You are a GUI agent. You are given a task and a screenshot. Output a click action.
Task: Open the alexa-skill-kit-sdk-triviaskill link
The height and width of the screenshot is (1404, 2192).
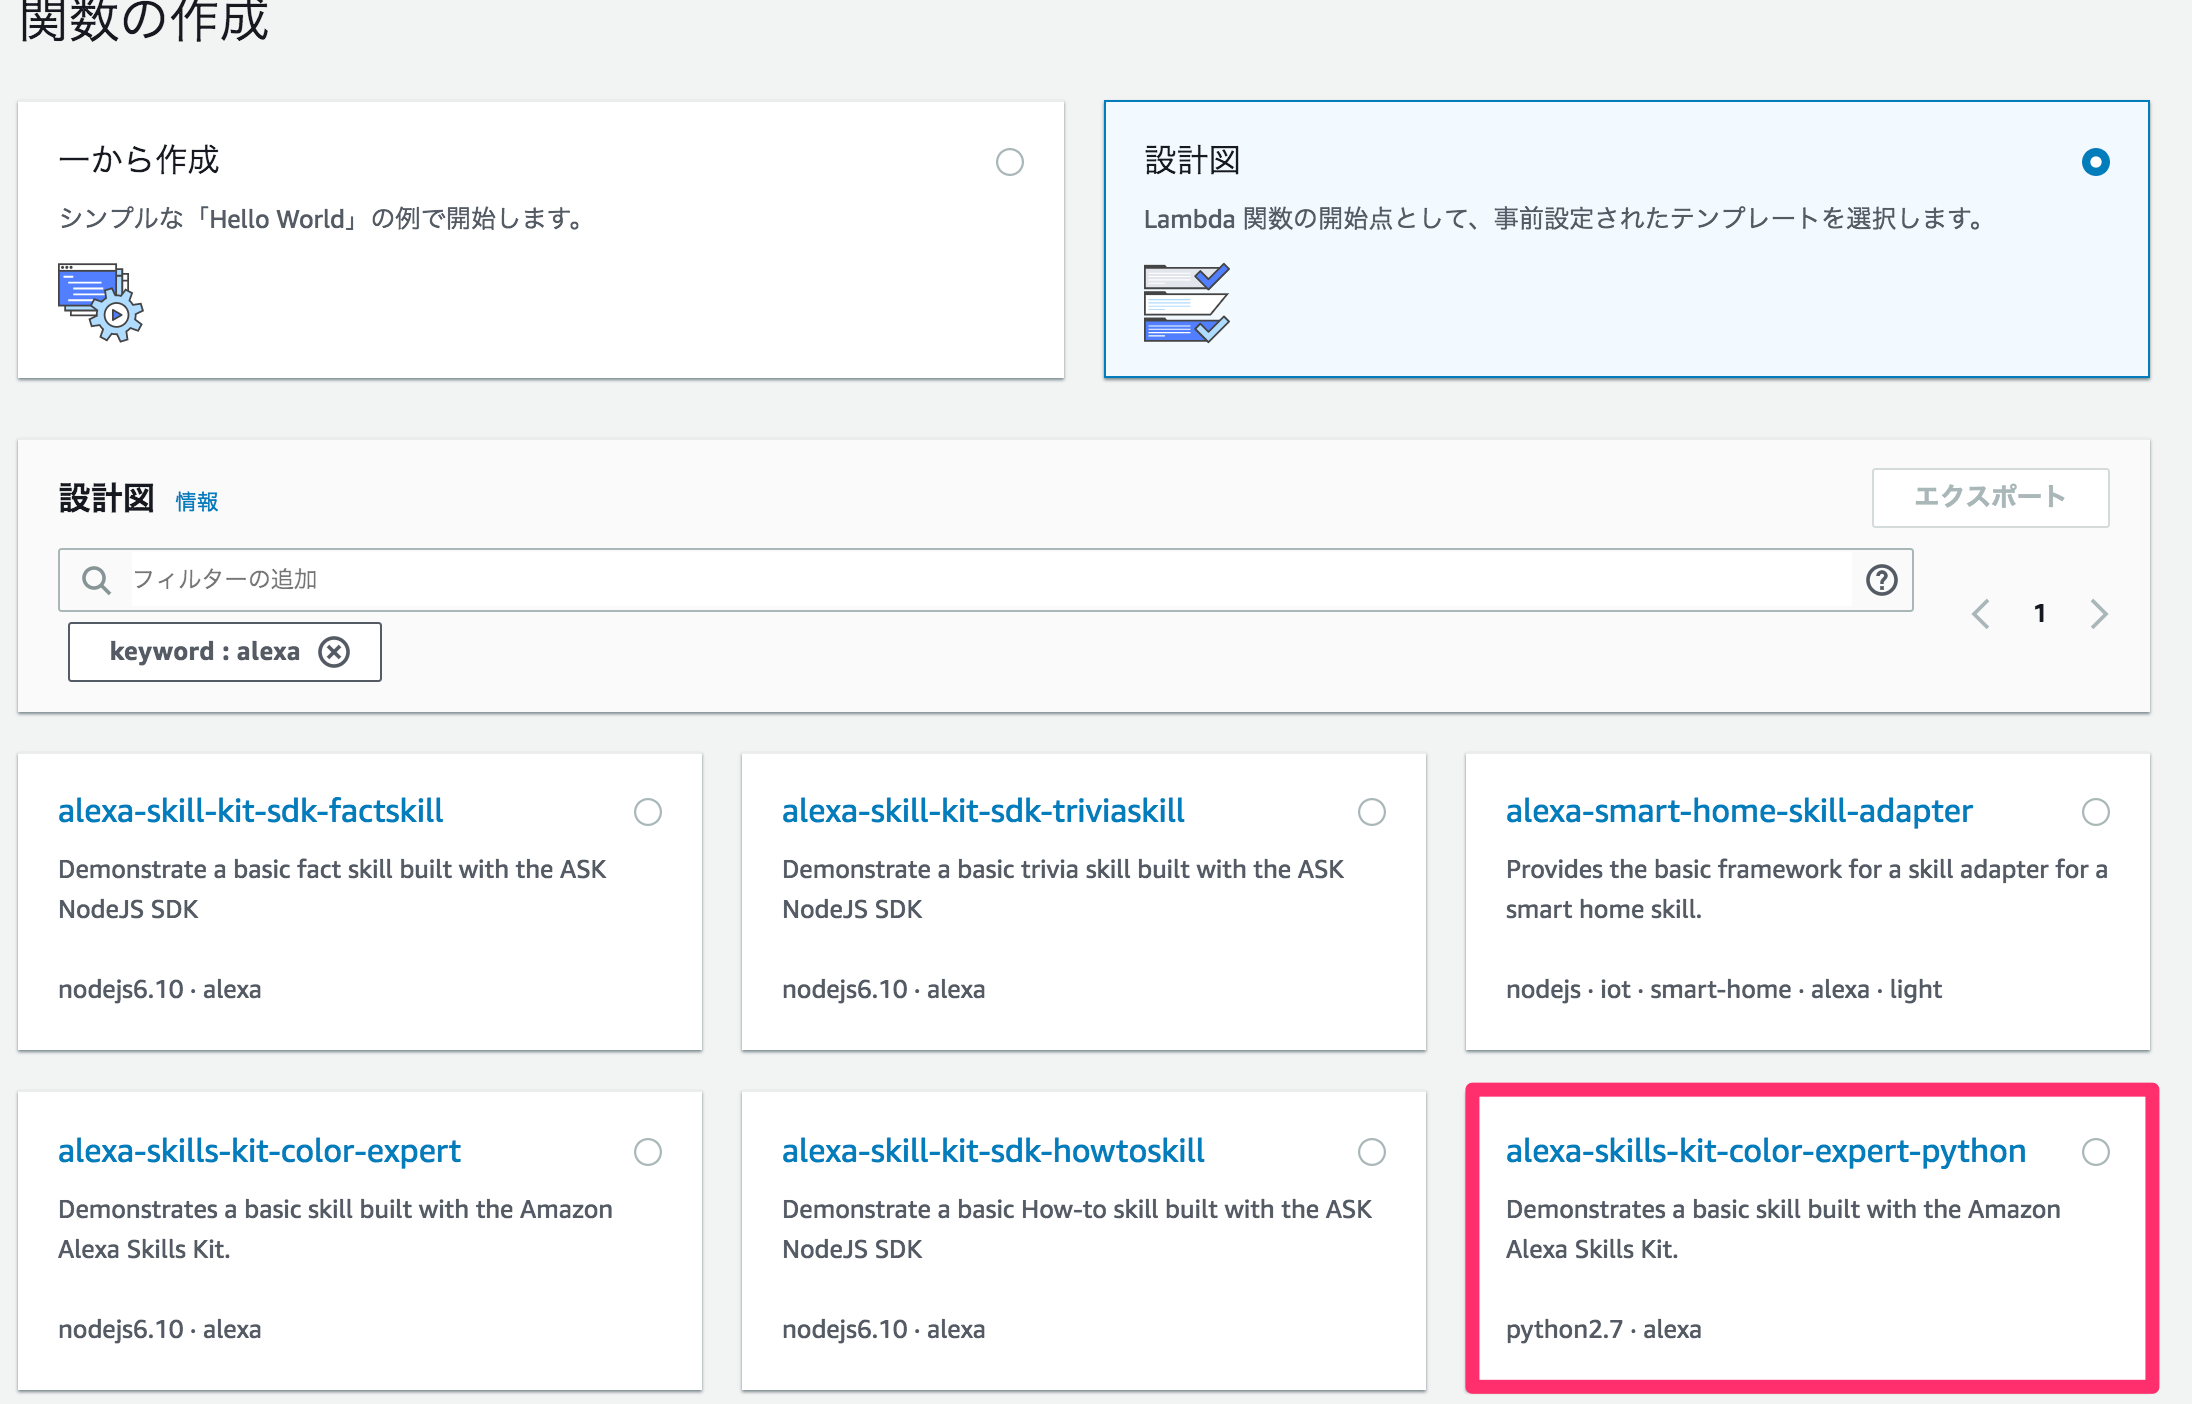pos(983,811)
